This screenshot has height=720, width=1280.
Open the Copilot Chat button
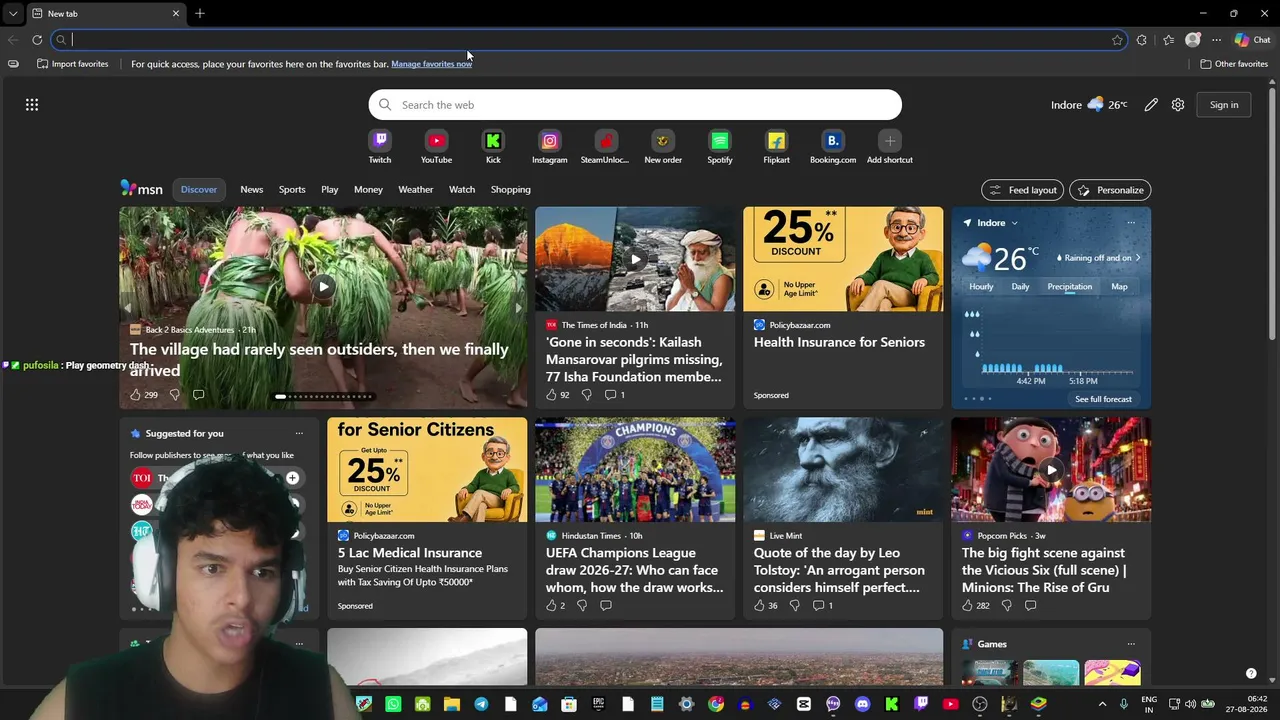click(x=1252, y=40)
